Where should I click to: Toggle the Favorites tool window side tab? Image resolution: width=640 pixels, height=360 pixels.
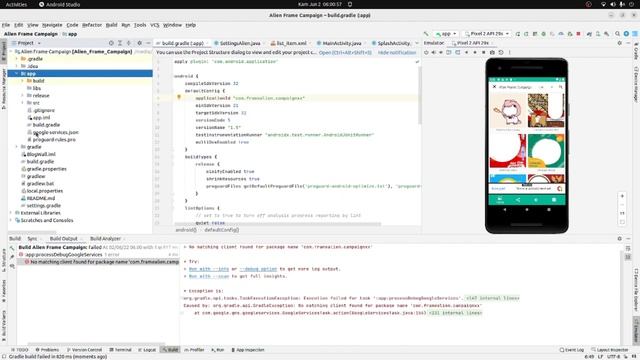point(4,291)
